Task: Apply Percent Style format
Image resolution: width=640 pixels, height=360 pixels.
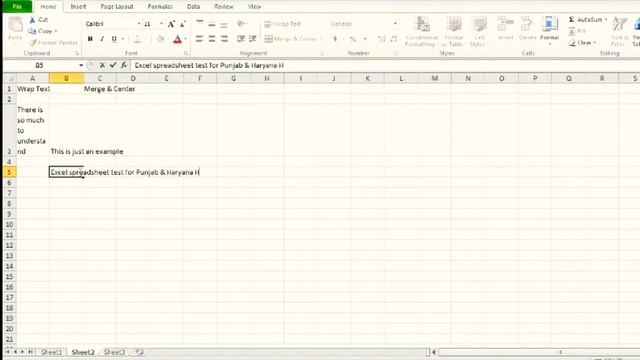Action: (353, 39)
